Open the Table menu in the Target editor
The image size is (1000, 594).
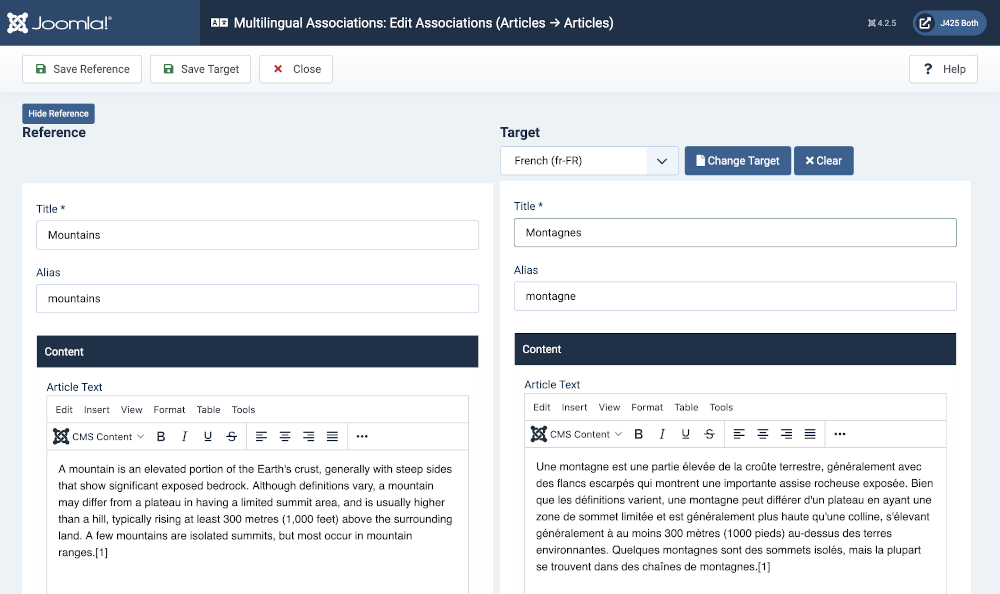[x=686, y=407]
